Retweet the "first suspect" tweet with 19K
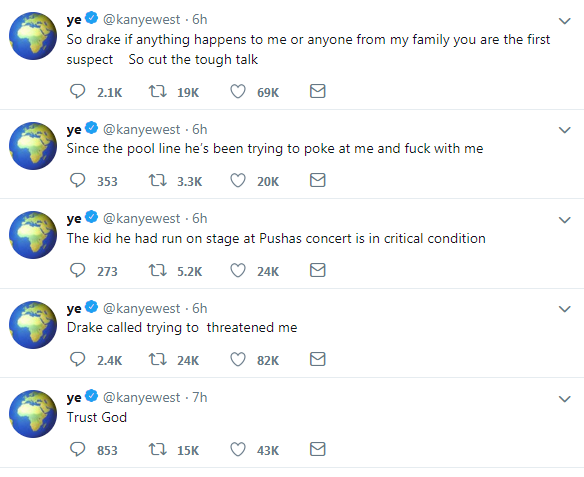The width and height of the screenshot is (584, 477). (x=158, y=91)
